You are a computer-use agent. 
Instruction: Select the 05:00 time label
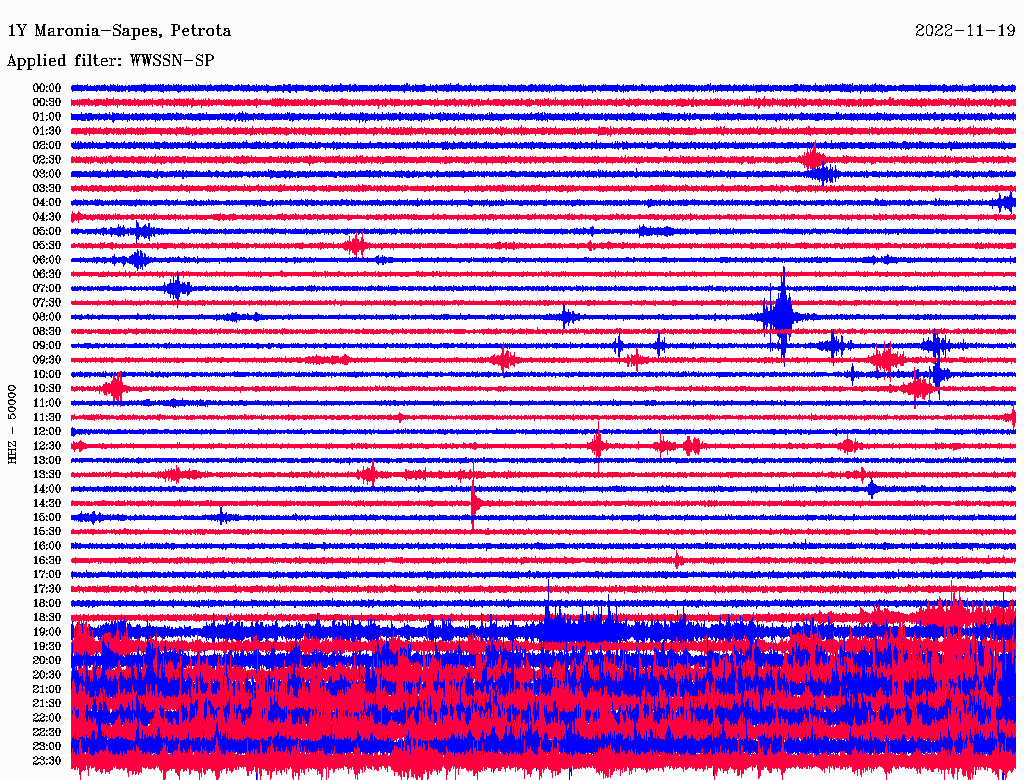pos(47,231)
